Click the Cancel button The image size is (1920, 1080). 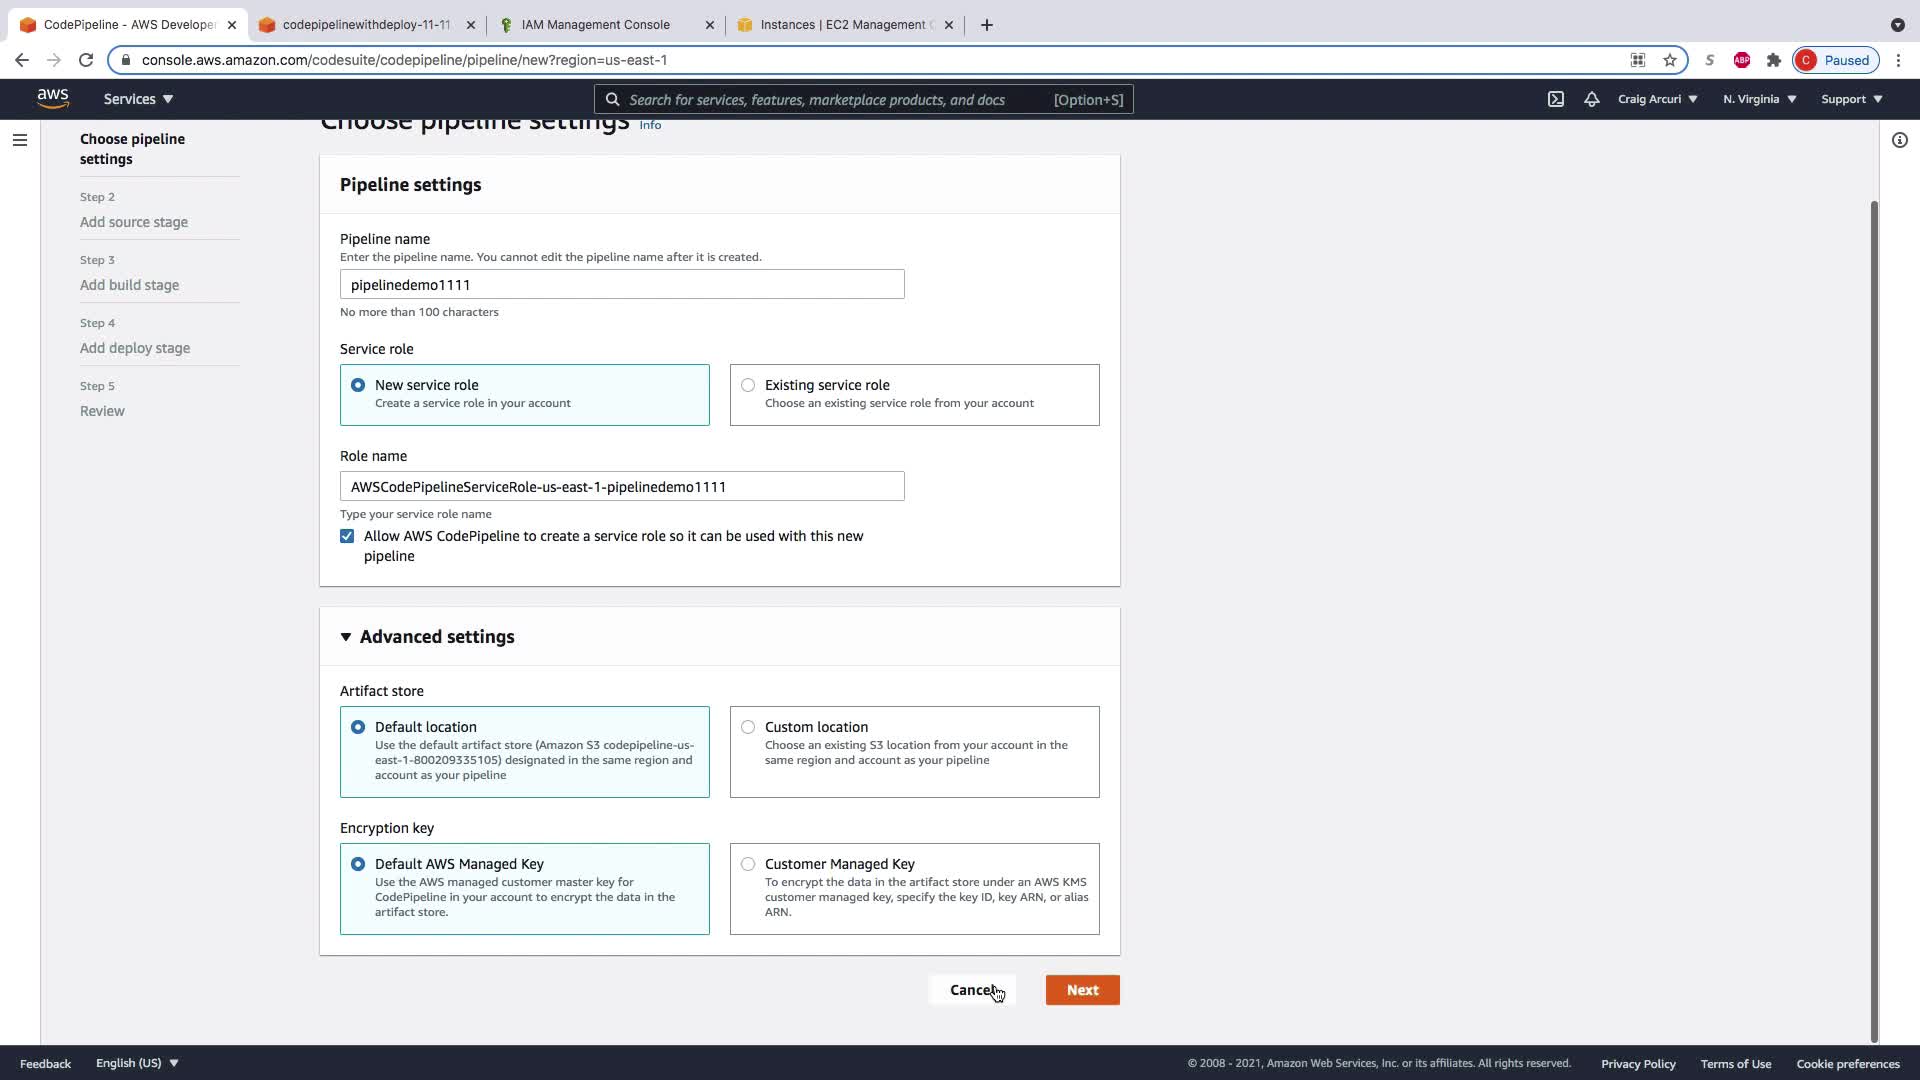[971, 990]
